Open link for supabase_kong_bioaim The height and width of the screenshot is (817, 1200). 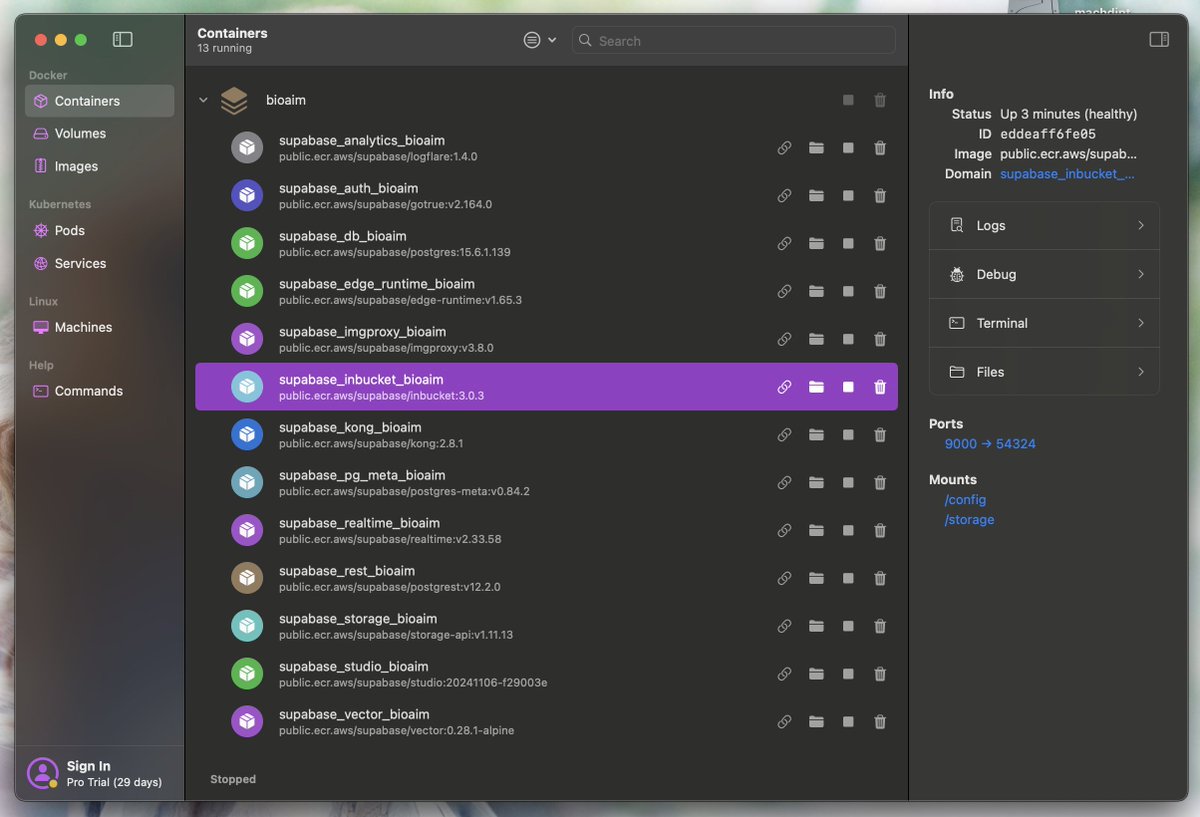(x=784, y=435)
